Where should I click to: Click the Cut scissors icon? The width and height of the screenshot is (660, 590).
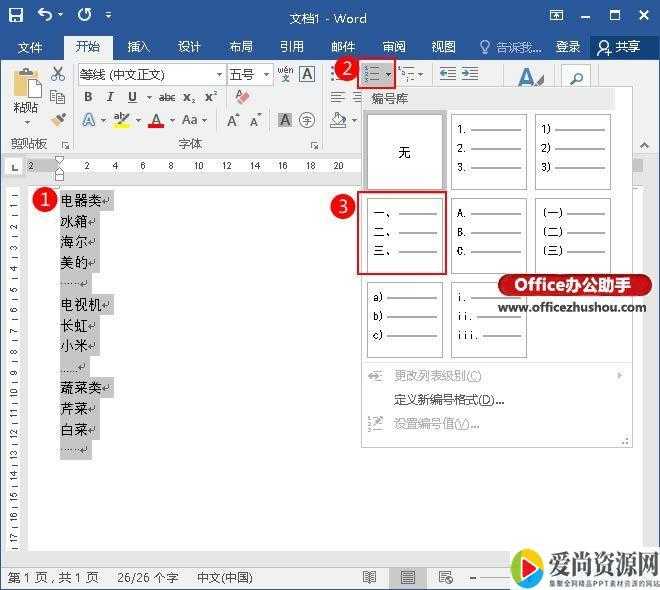click(x=58, y=74)
